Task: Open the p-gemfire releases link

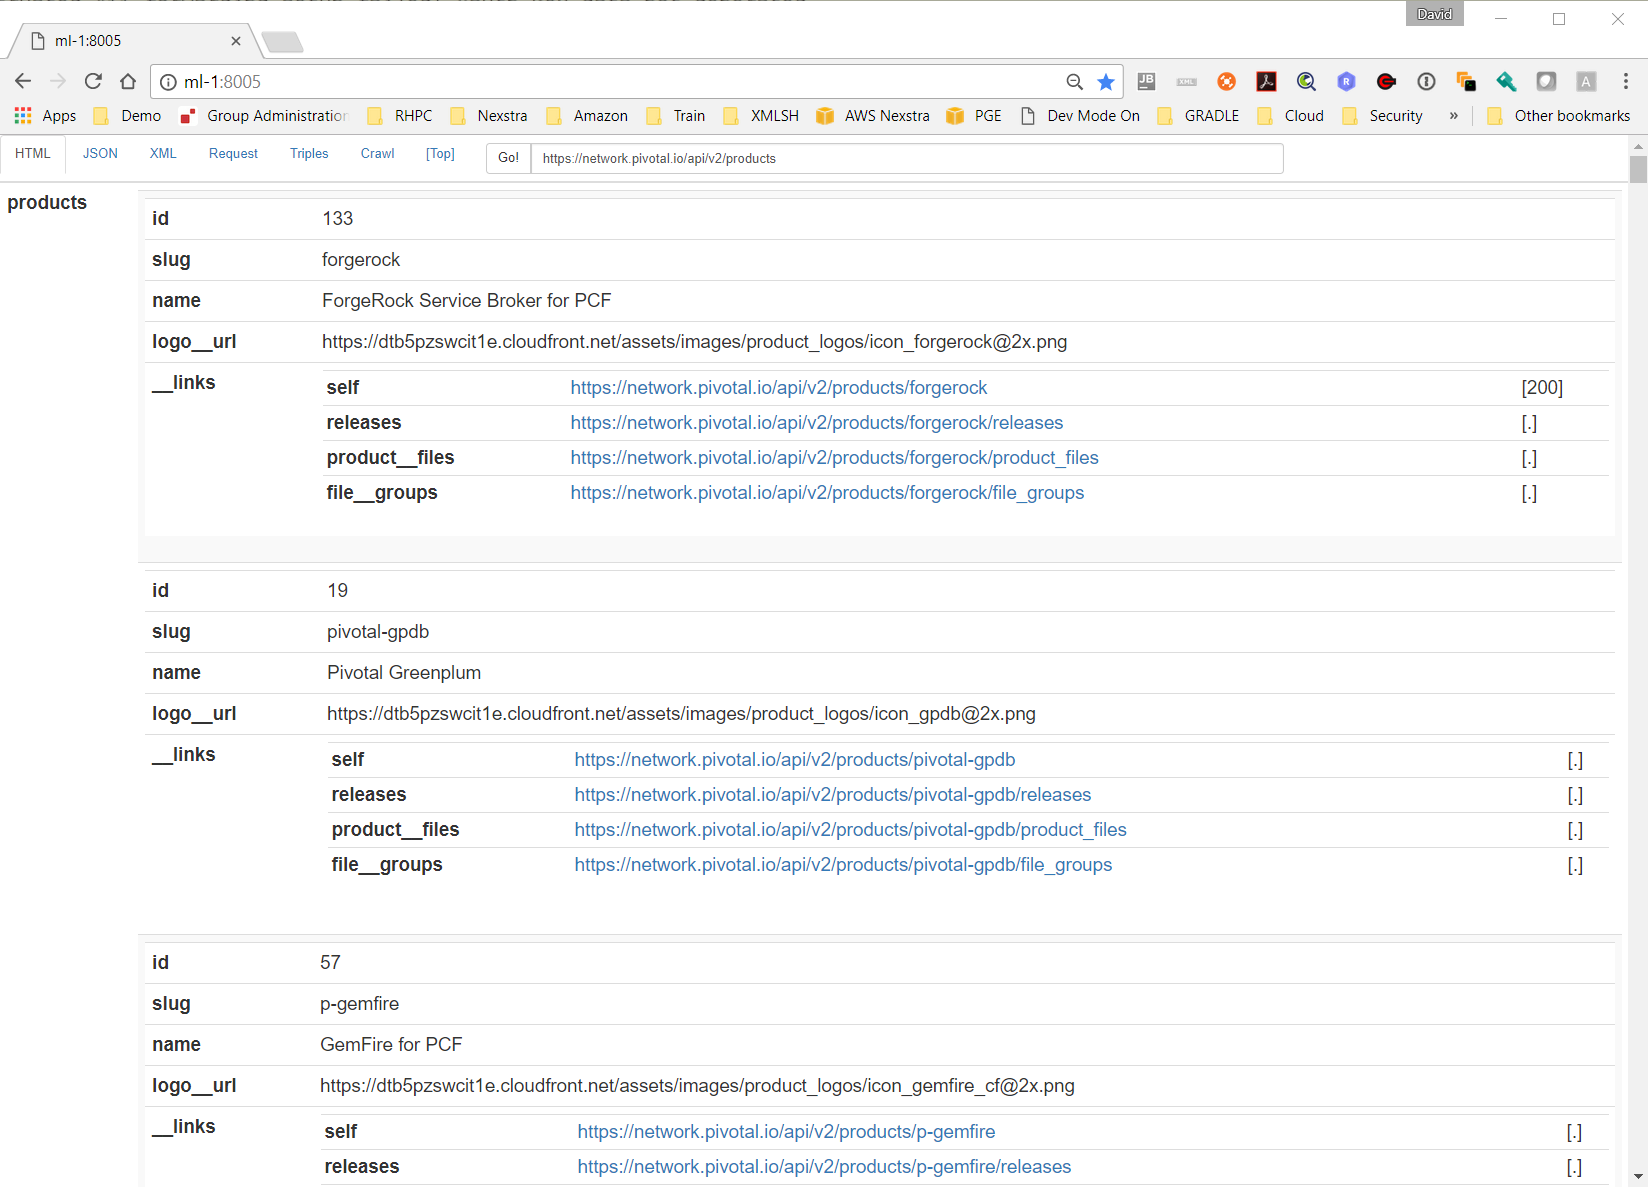Action: 824,1167
